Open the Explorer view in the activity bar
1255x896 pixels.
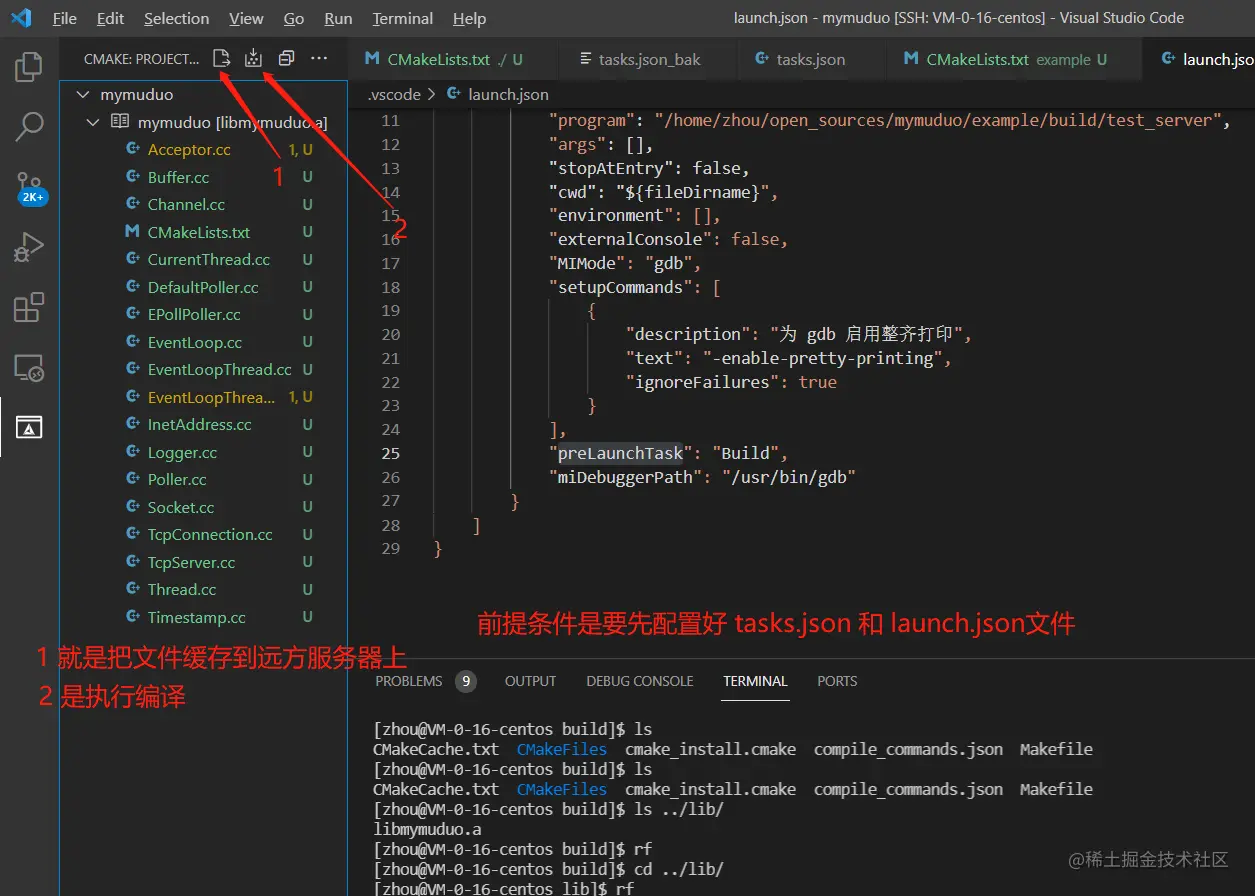pyautogui.click(x=27, y=66)
